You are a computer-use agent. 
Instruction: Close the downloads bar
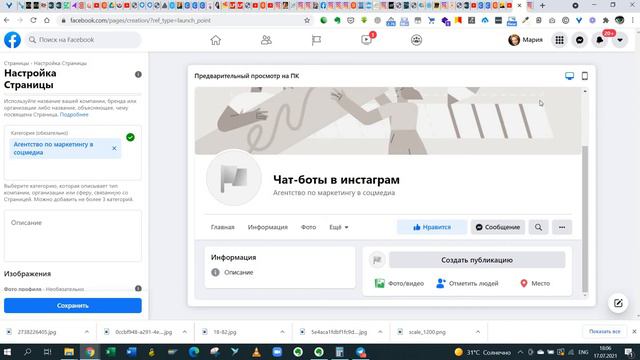coord(634,331)
